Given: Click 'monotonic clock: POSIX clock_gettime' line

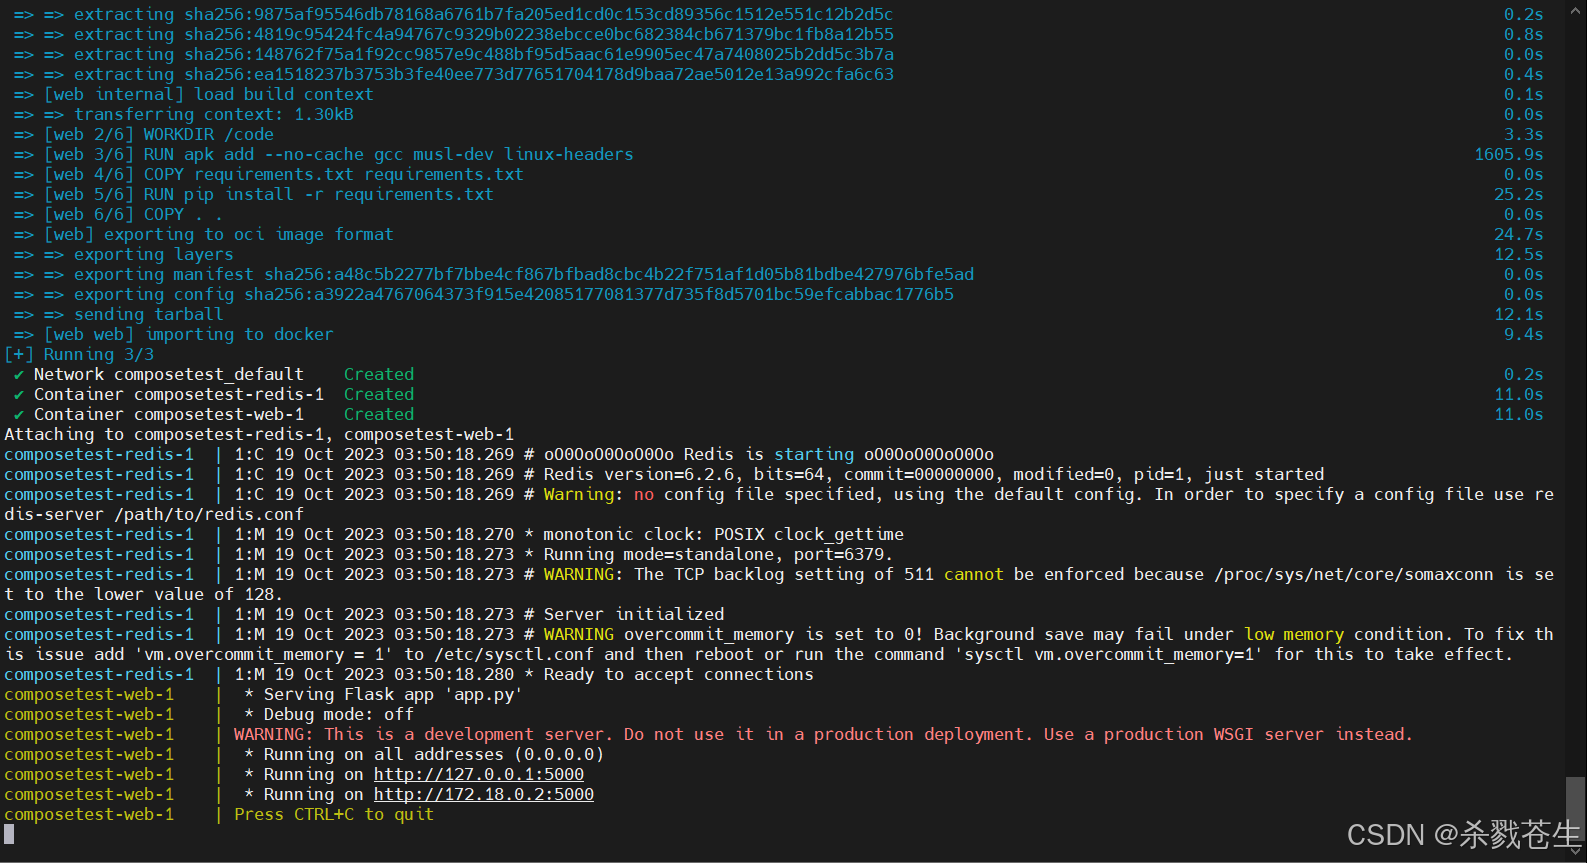Looking at the screenshot, I should (x=454, y=534).
